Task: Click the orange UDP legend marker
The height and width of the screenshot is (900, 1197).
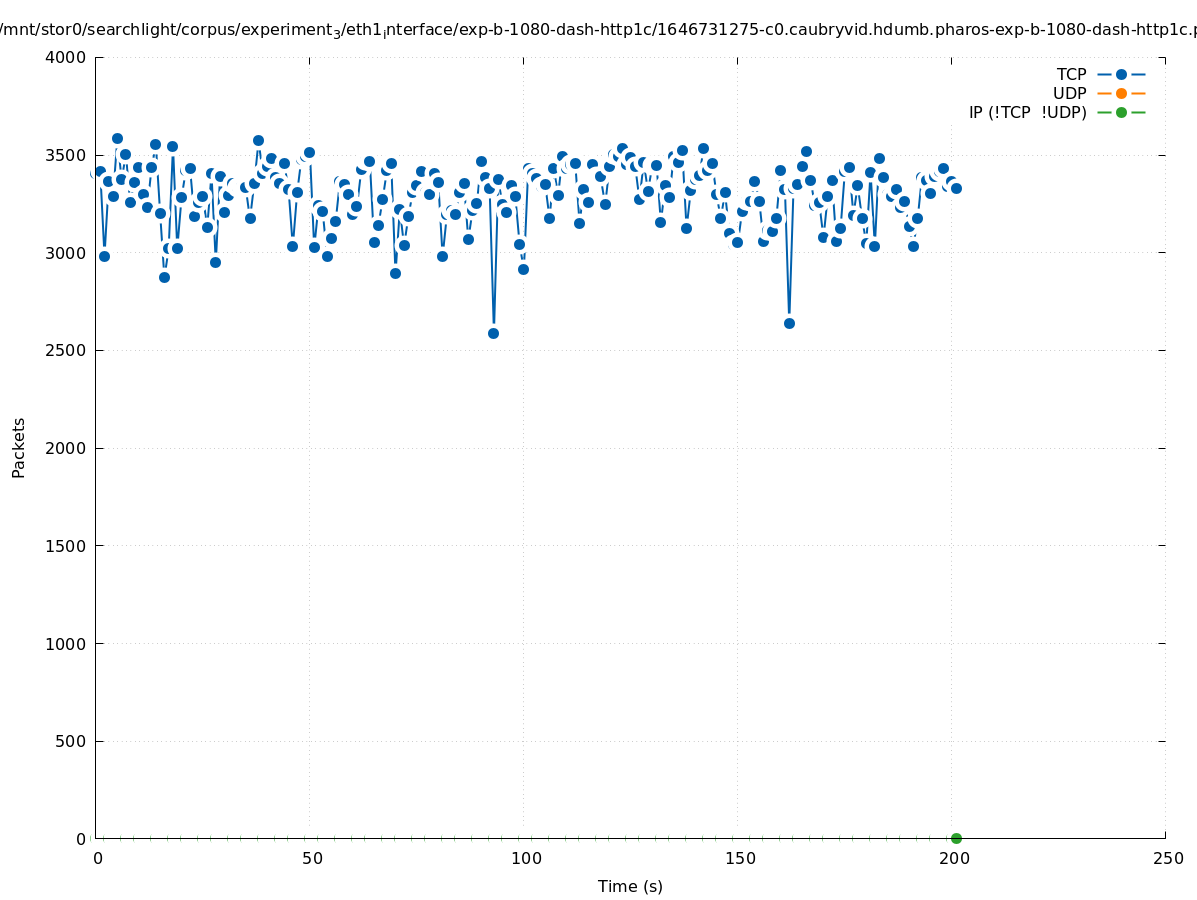Action: click(x=1121, y=93)
